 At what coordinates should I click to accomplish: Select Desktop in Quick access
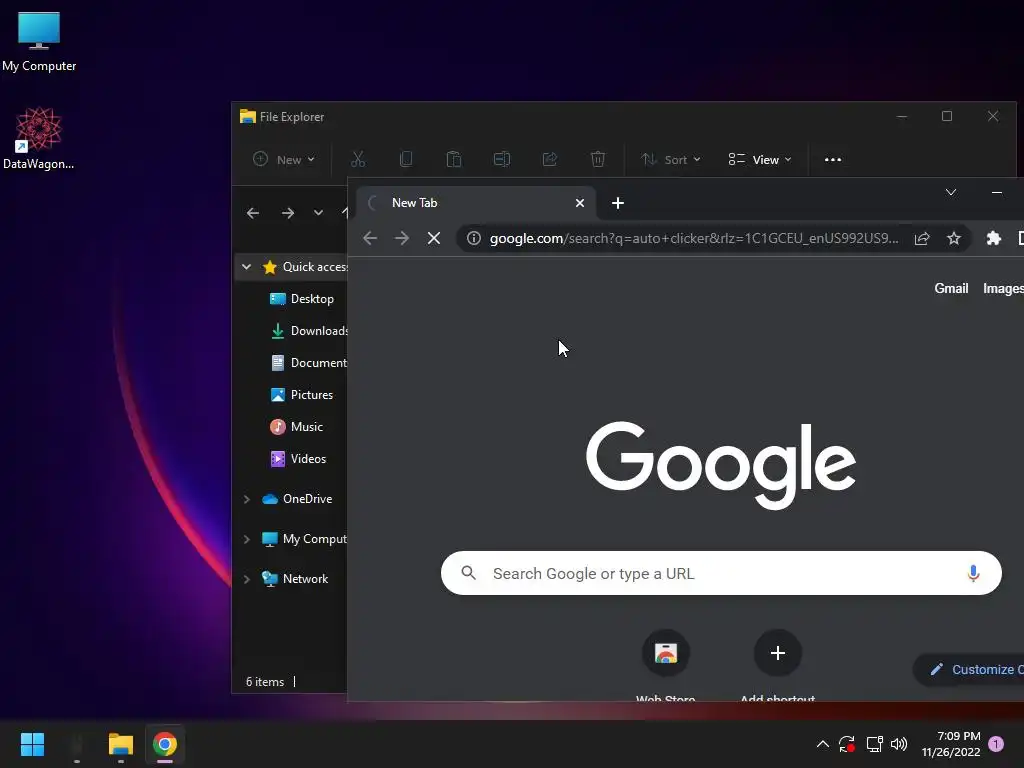point(302,298)
